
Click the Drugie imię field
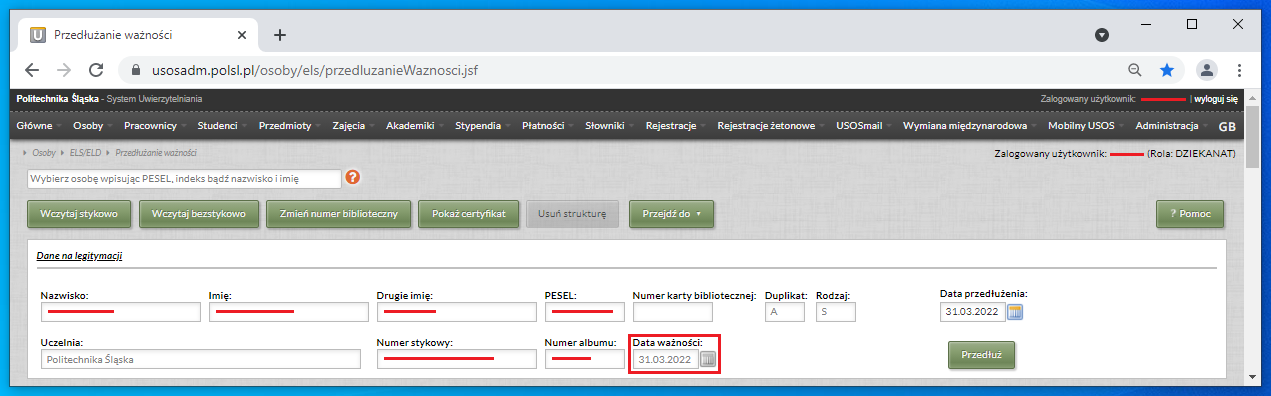point(456,312)
